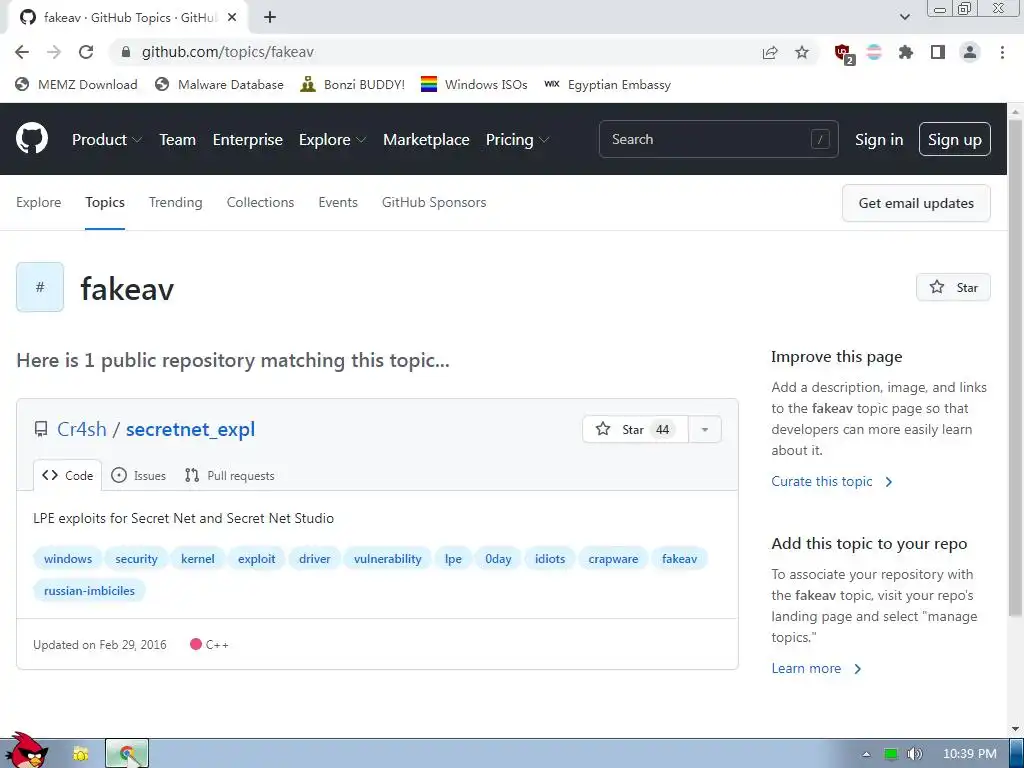The image size is (1024, 768).
Task: Open the tab search dropdown chevron
Action: (904, 17)
